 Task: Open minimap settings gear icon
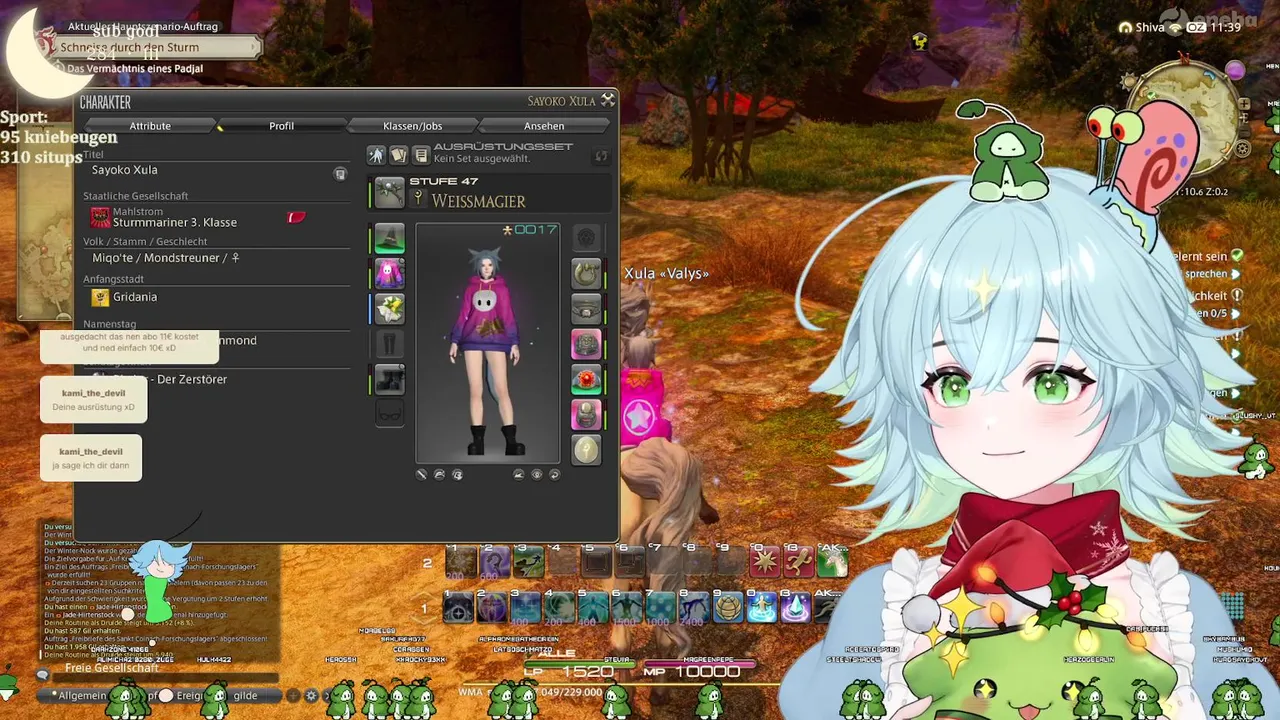point(1243,149)
